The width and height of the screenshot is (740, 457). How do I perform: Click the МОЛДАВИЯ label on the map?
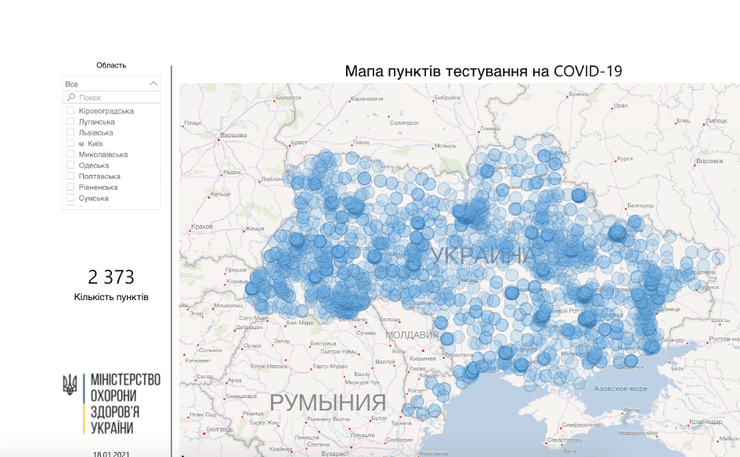(x=413, y=334)
